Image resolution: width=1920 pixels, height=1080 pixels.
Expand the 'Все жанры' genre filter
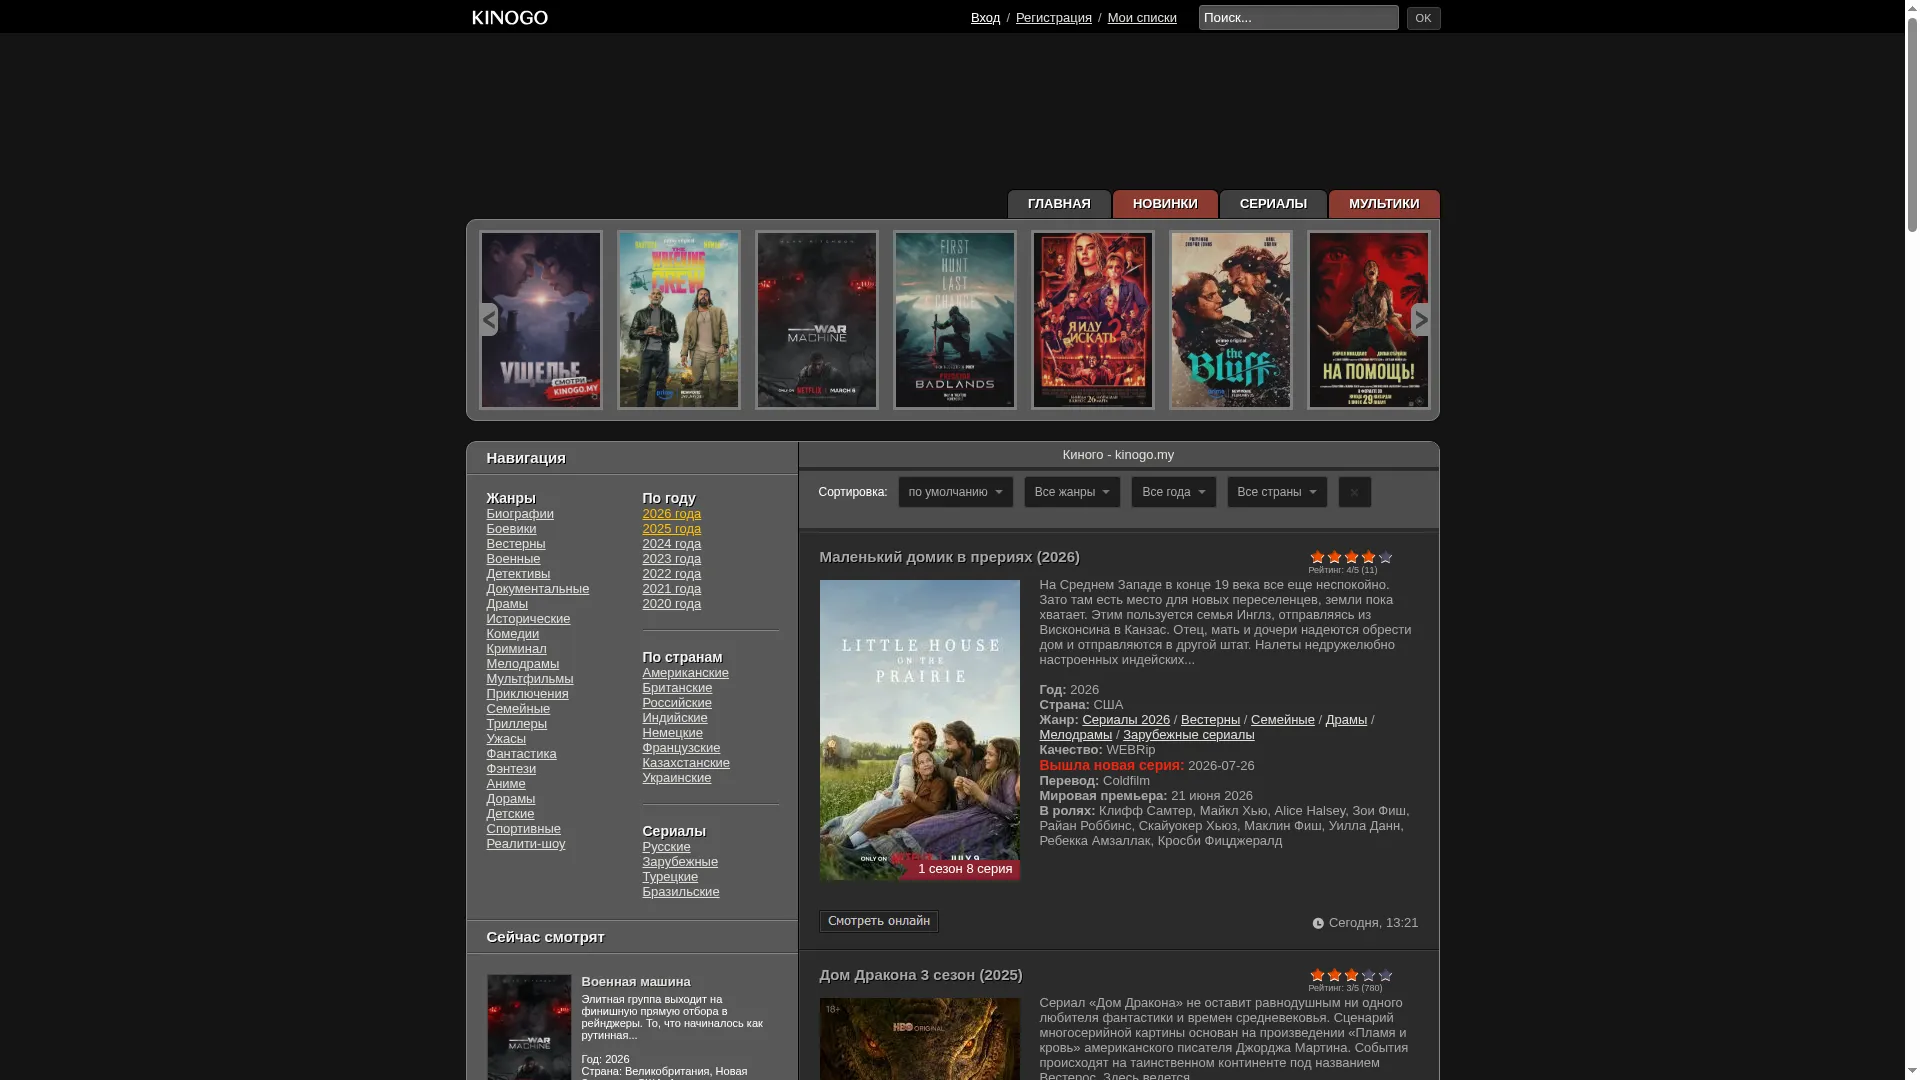click(x=1072, y=492)
